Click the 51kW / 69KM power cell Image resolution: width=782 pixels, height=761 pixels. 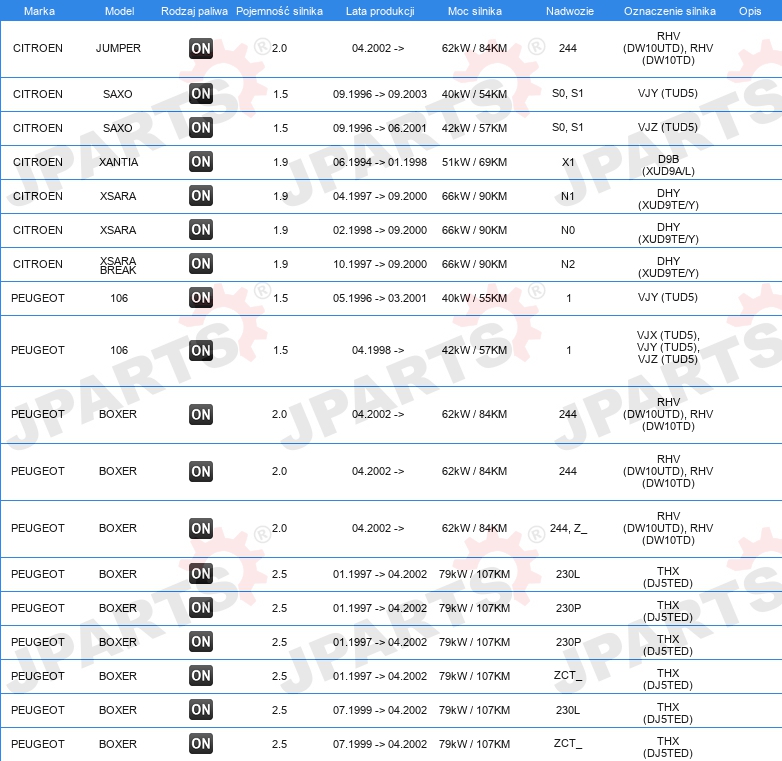(474, 162)
